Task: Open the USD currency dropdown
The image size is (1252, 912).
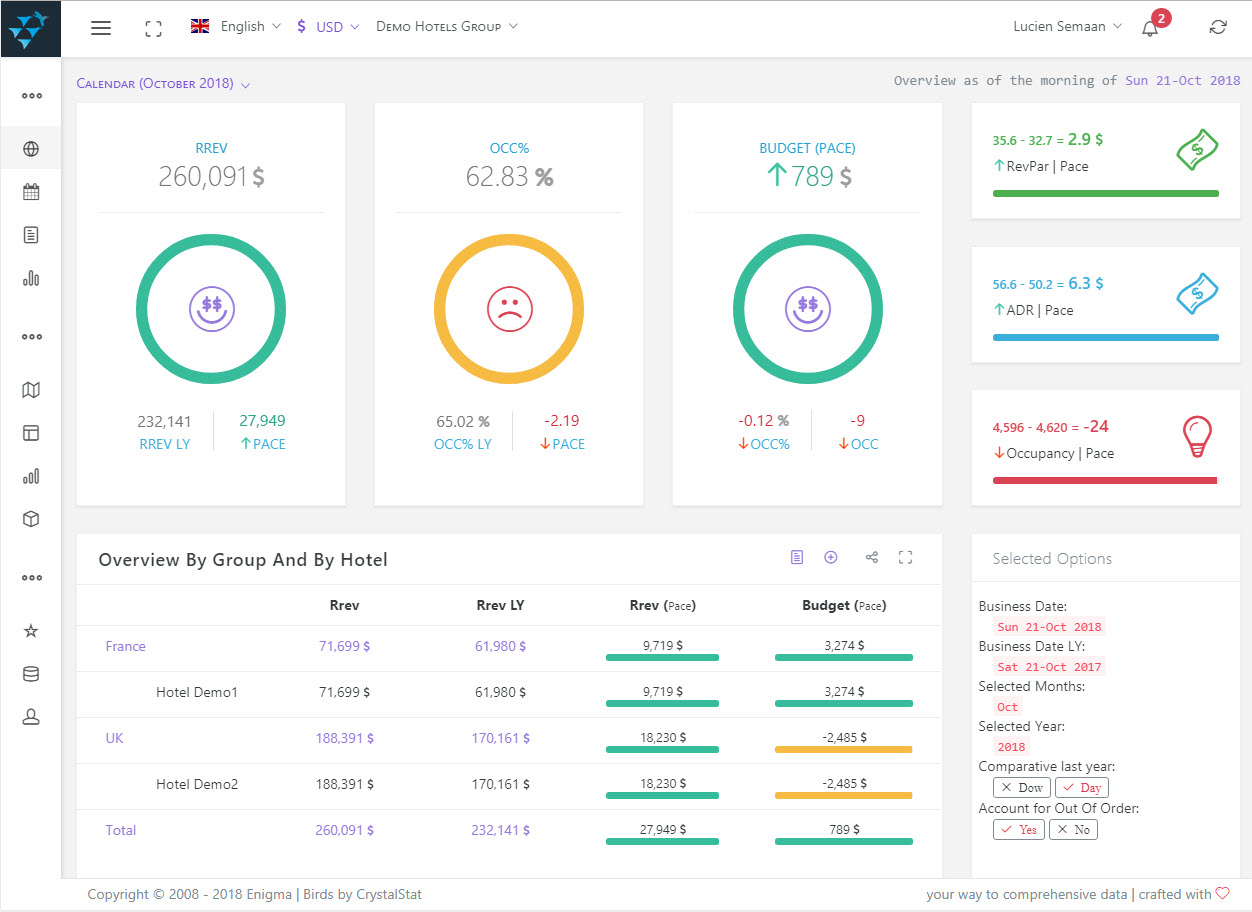Action: 328,27
